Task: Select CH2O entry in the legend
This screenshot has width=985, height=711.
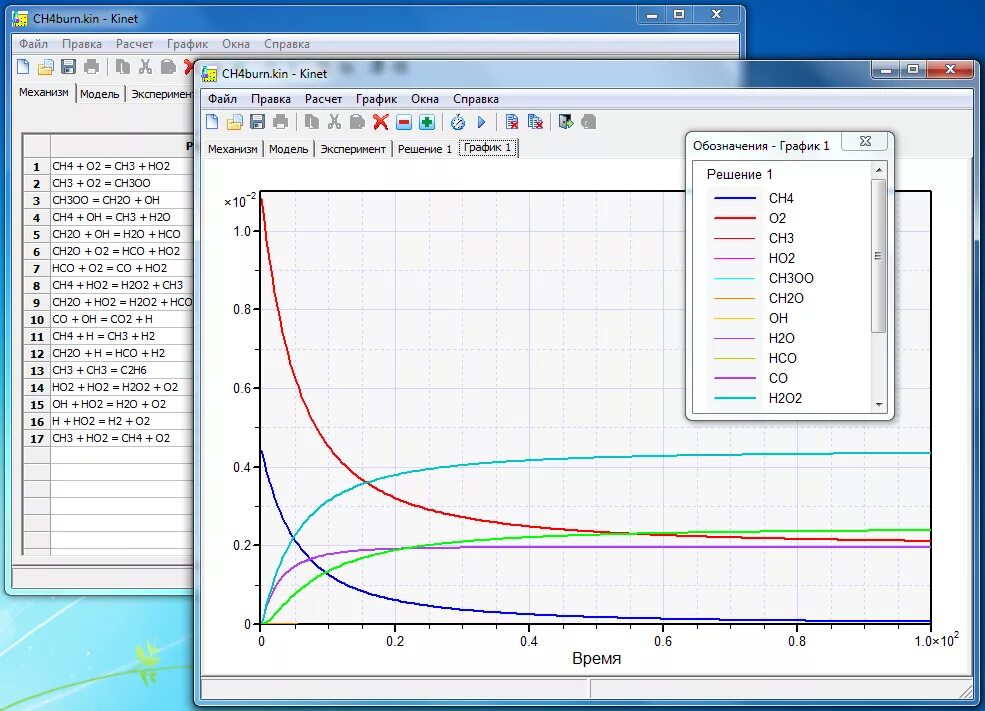Action: coord(786,298)
